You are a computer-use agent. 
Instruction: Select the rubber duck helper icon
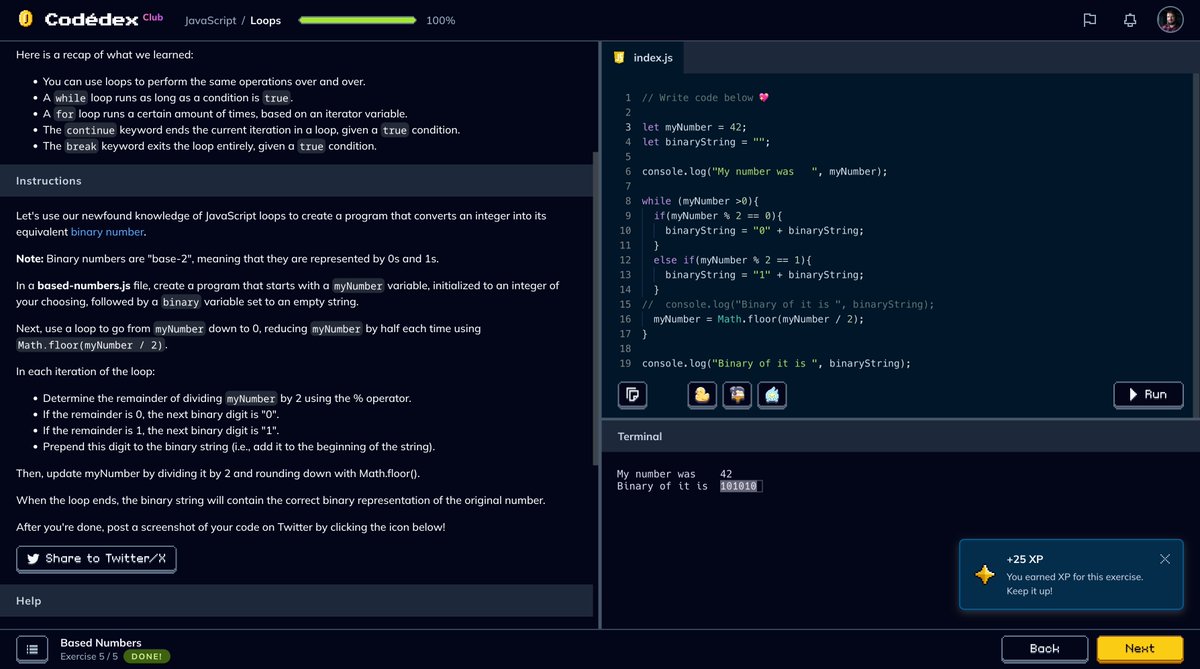click(x=701, y=395)
